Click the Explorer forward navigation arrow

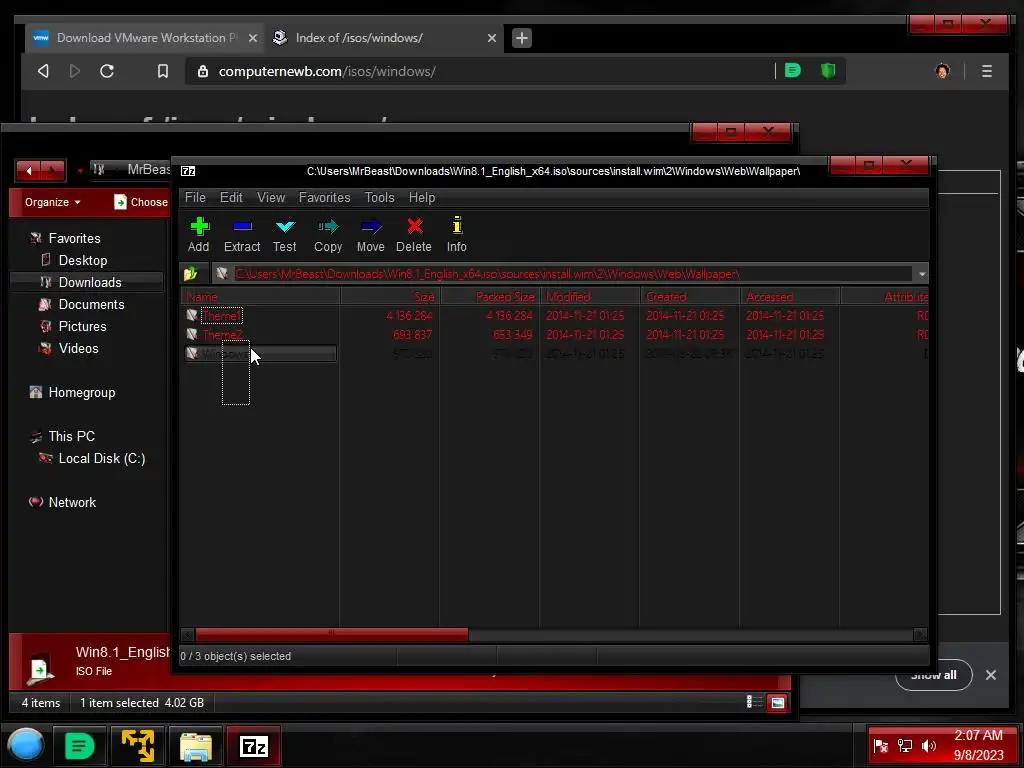[x=53, y=170]
